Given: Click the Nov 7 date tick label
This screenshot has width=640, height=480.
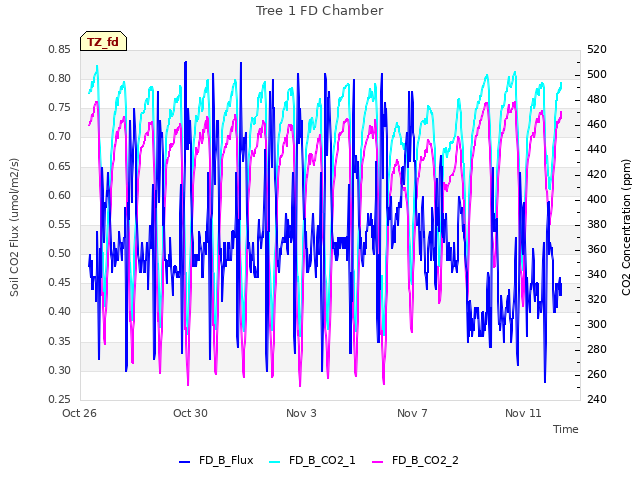Looking at the screenshot, I should coord(412,413).
